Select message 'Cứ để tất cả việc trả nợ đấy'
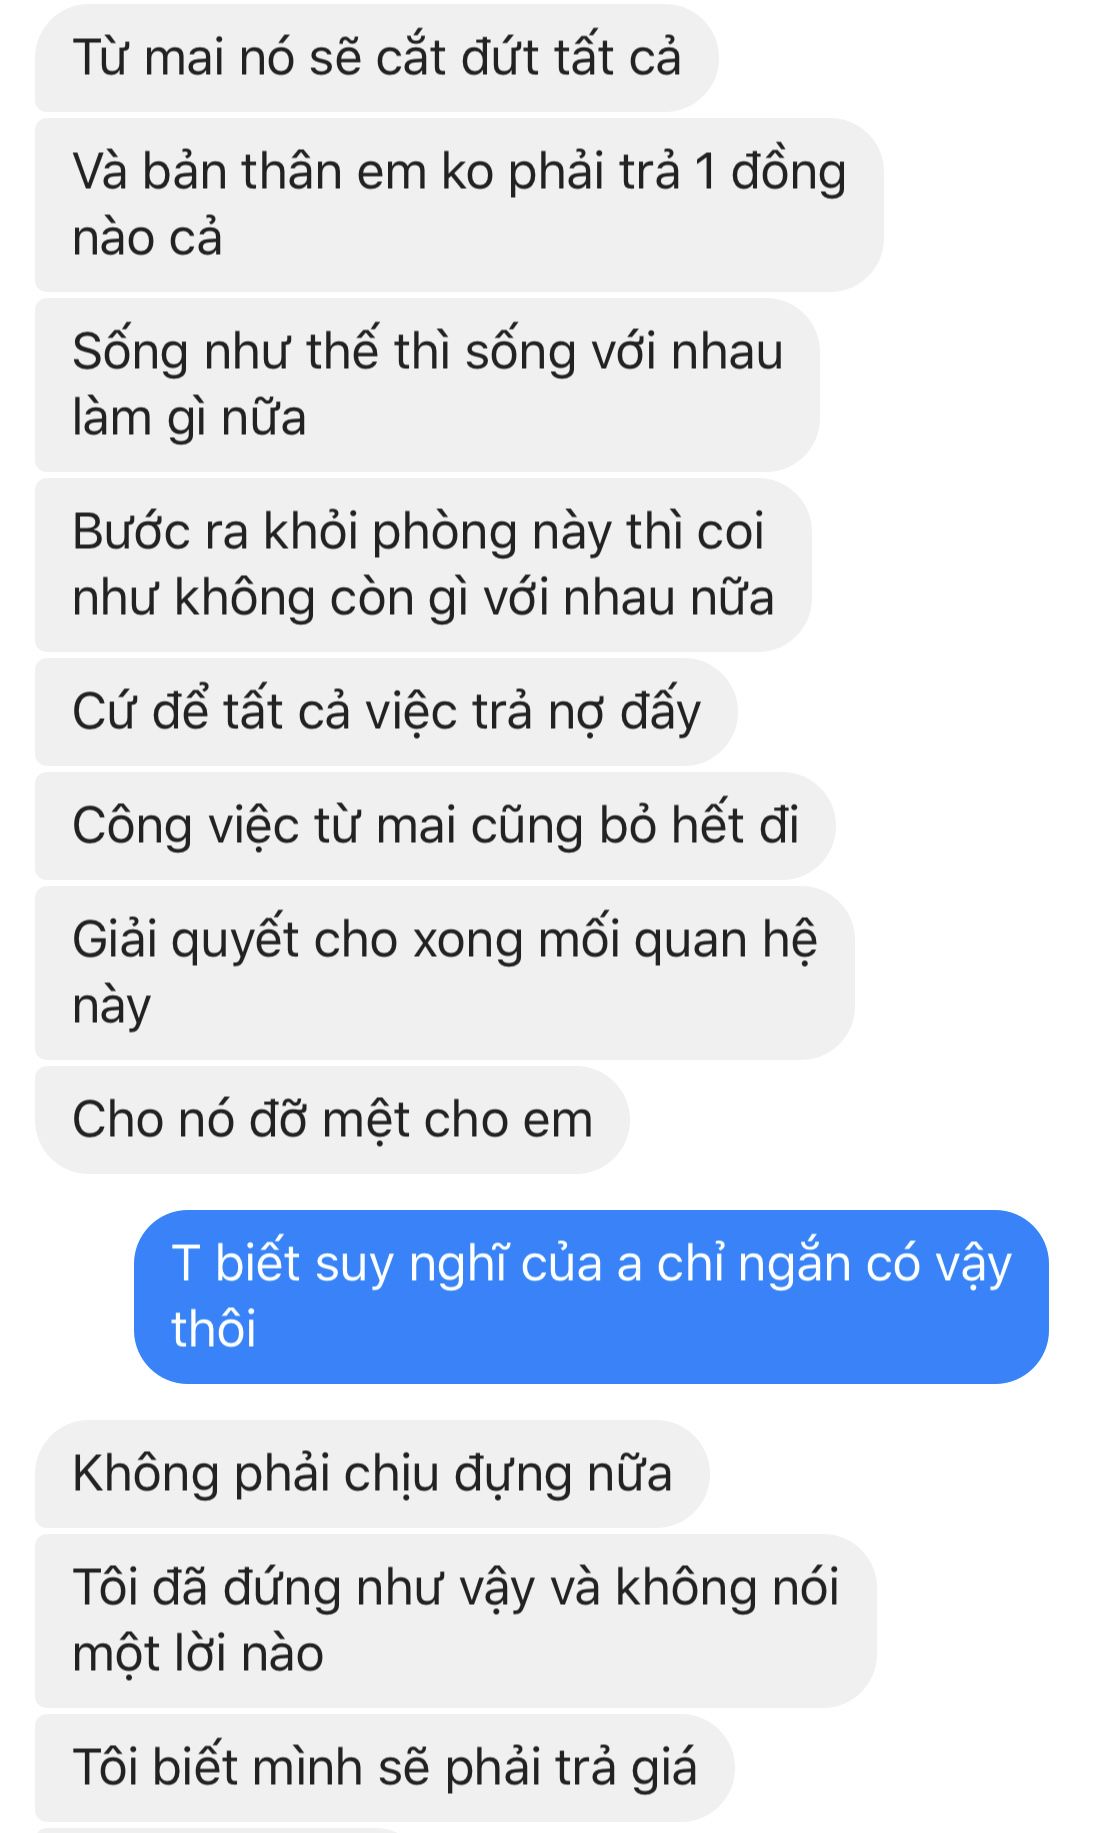This screenshot has width=1109, height=1833. (x=386, y=712)
